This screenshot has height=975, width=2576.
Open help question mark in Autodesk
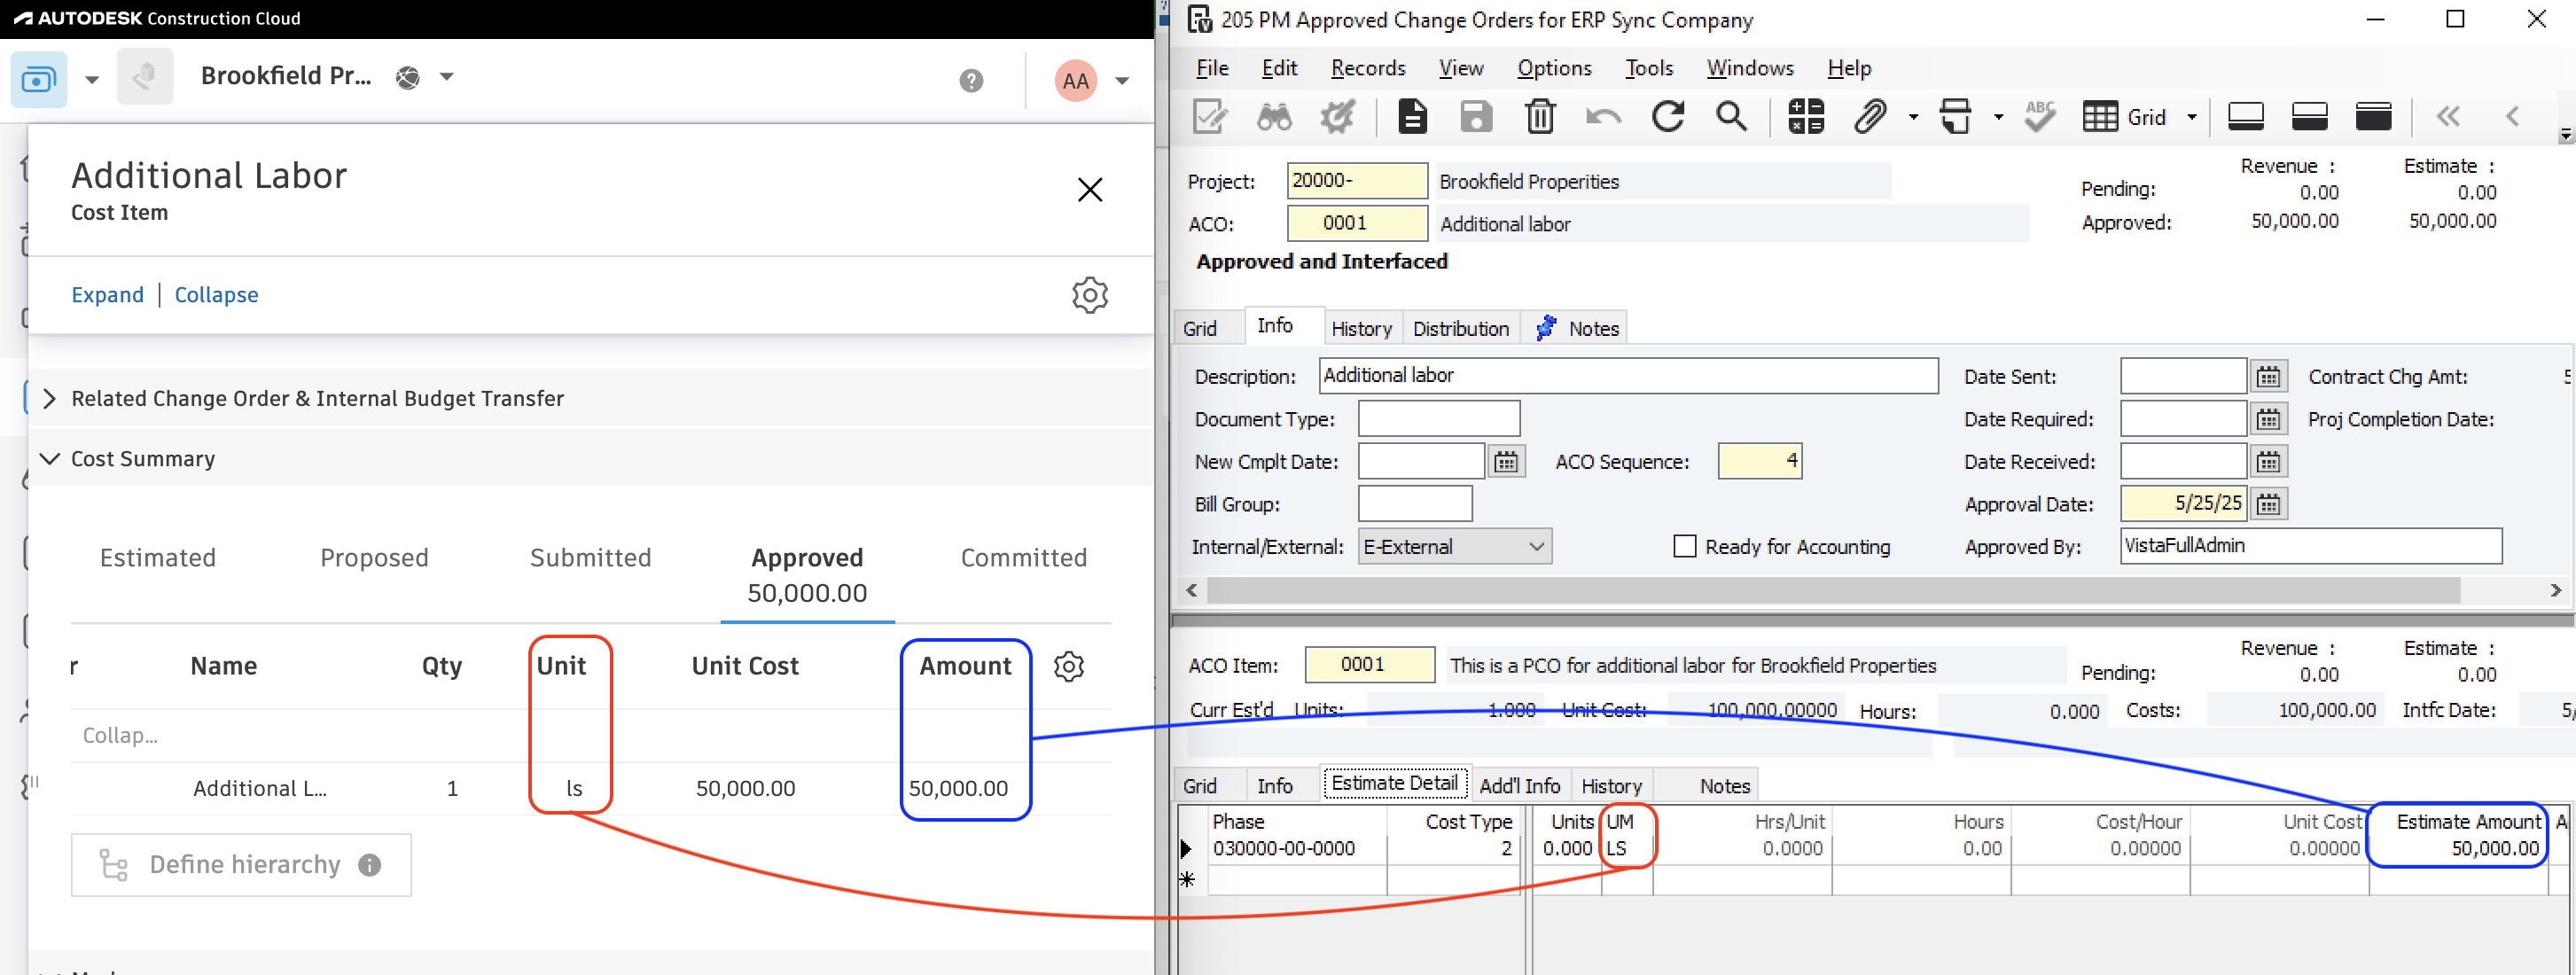(x=971, y=80)
